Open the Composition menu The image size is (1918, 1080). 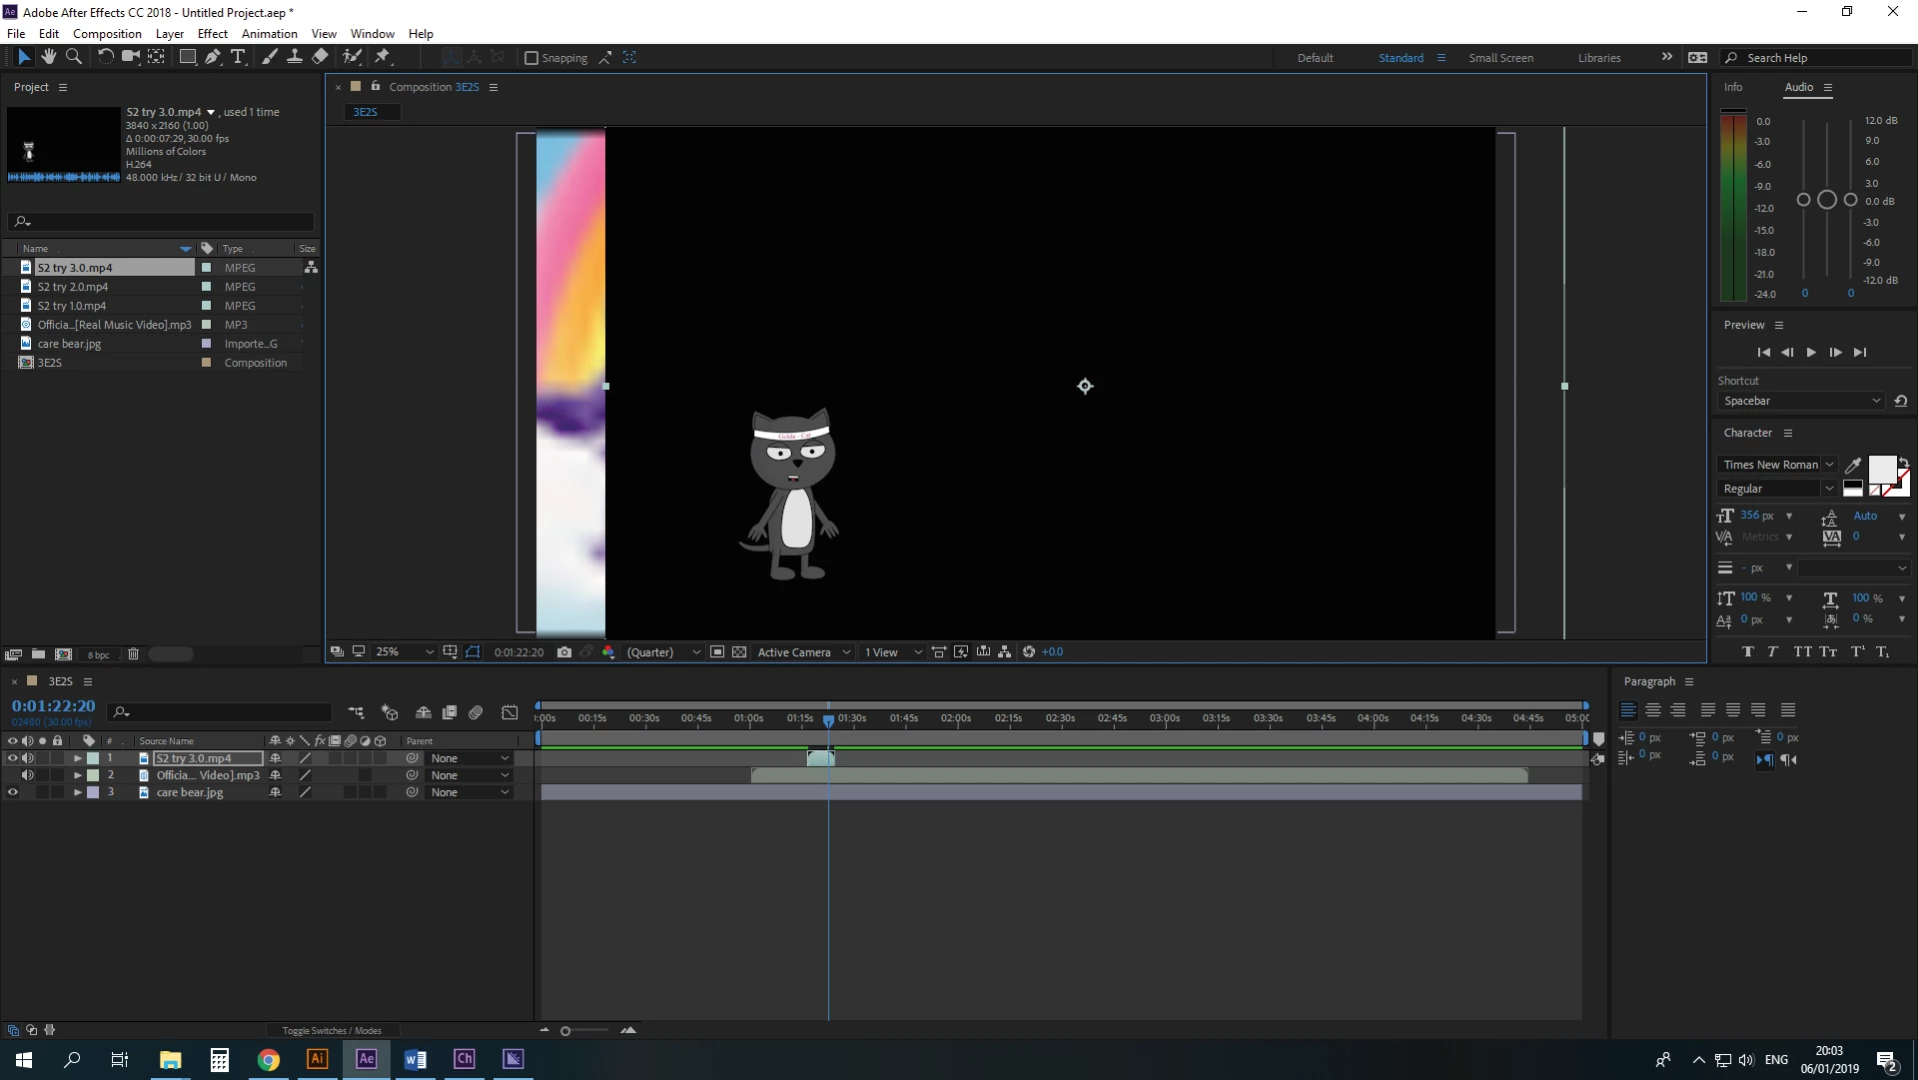coord(107,33)
